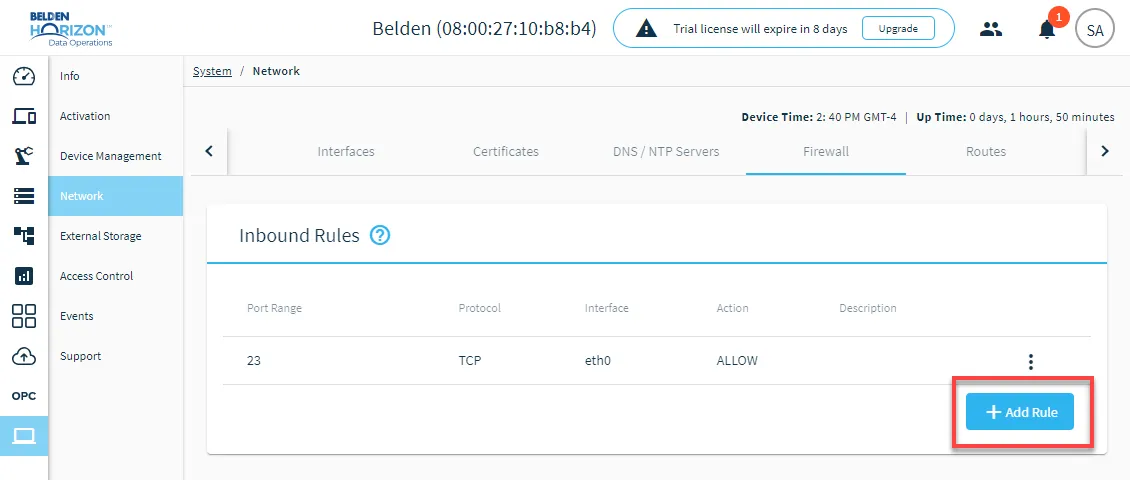The width and height of the screenshot is (1130, 480).
Task: Click the ALLOW action cell
Action: [x=737, y=361]
